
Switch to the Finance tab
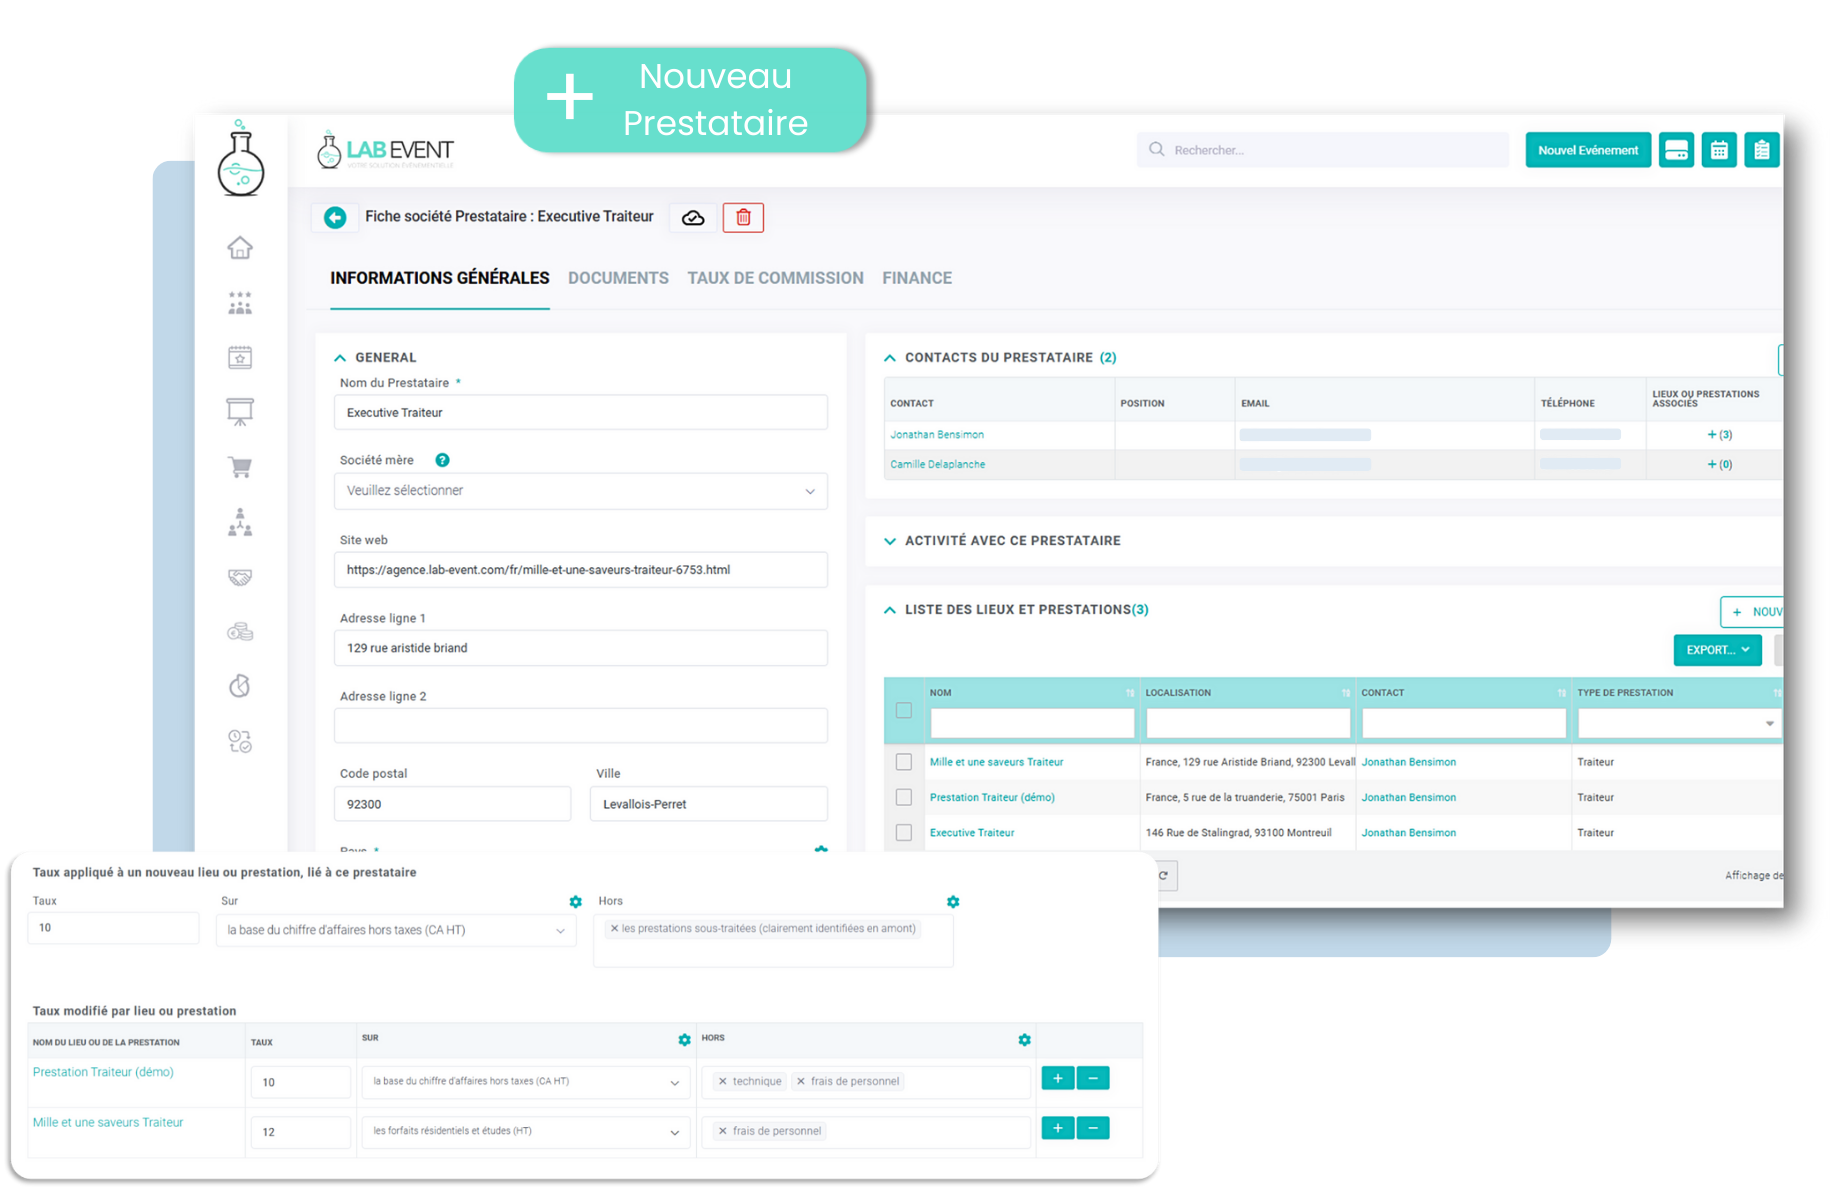[x=917, y=278]
